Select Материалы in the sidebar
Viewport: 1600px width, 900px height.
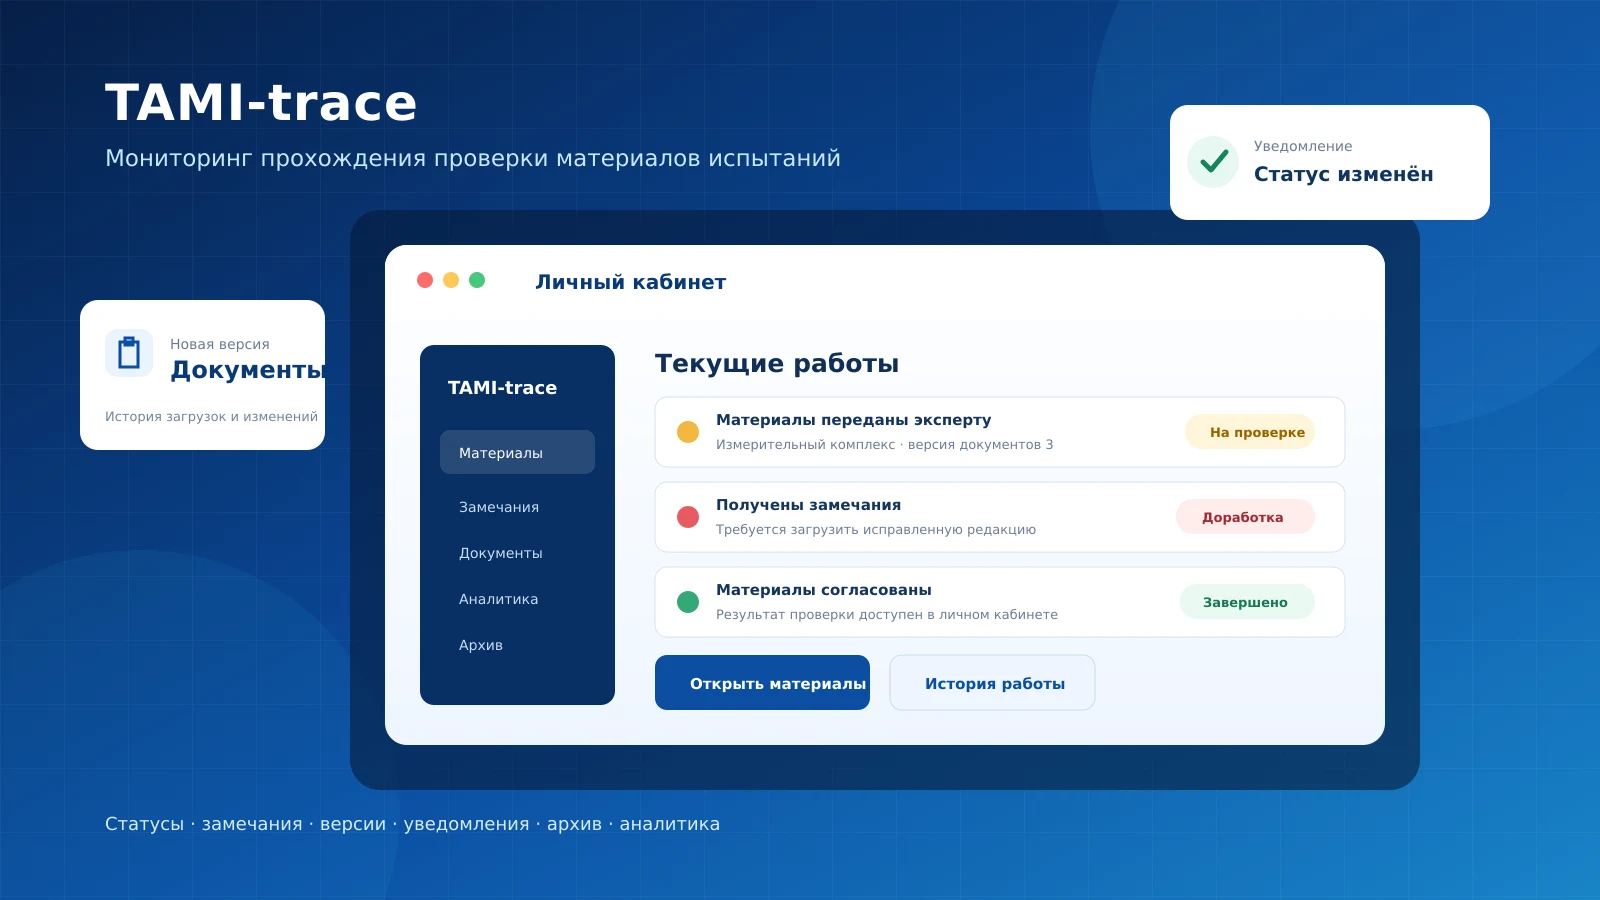coord(517,452)
